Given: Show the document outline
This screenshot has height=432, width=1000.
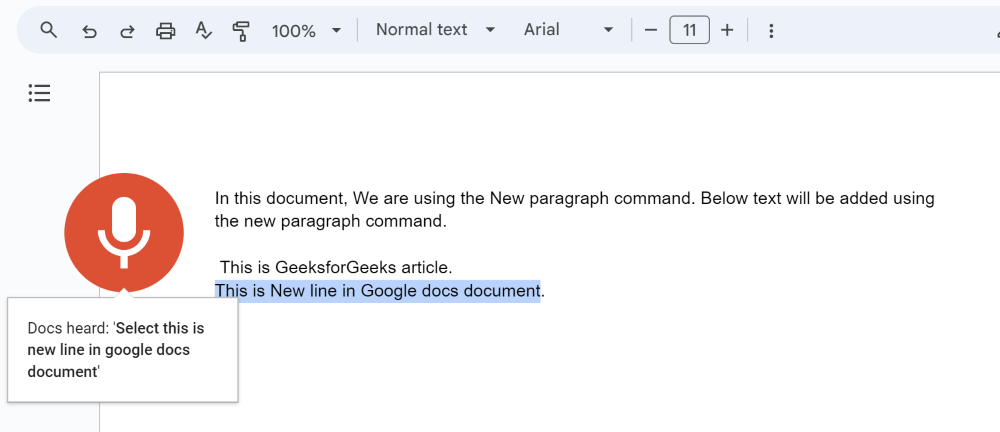Looking at the screenshot, I should (x=39, y=93).
